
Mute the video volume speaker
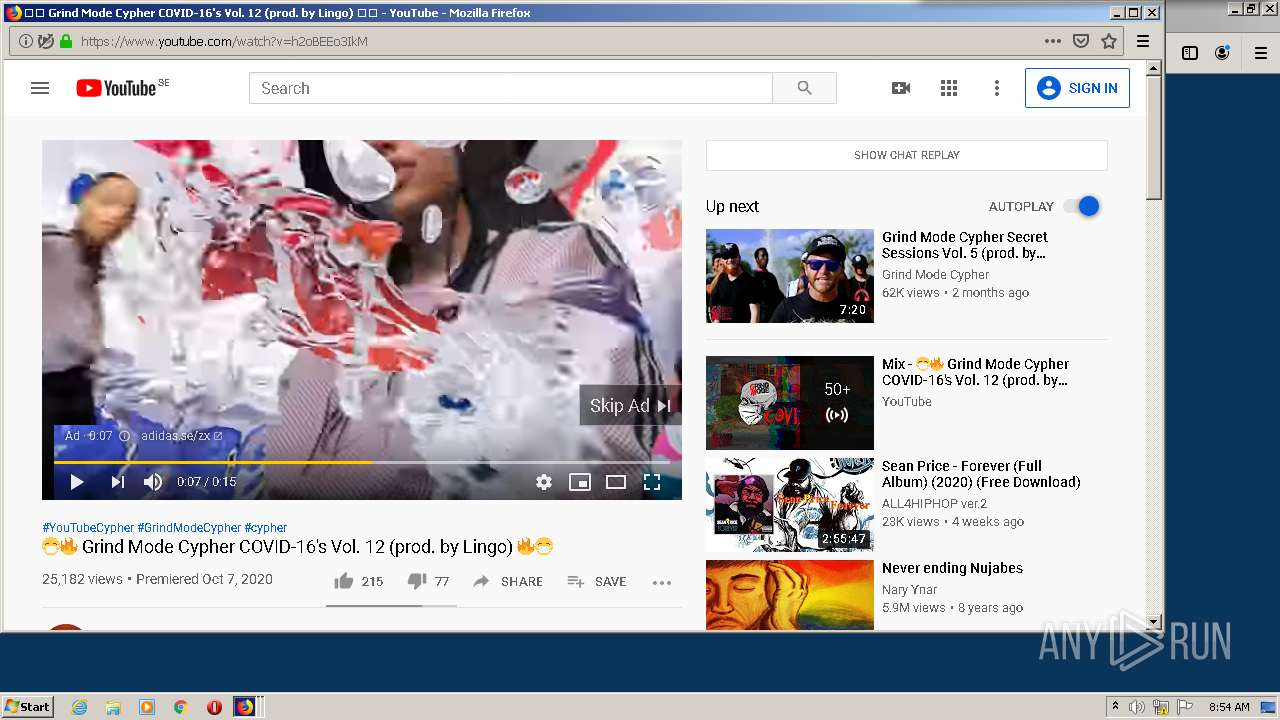tap(153, 482)
